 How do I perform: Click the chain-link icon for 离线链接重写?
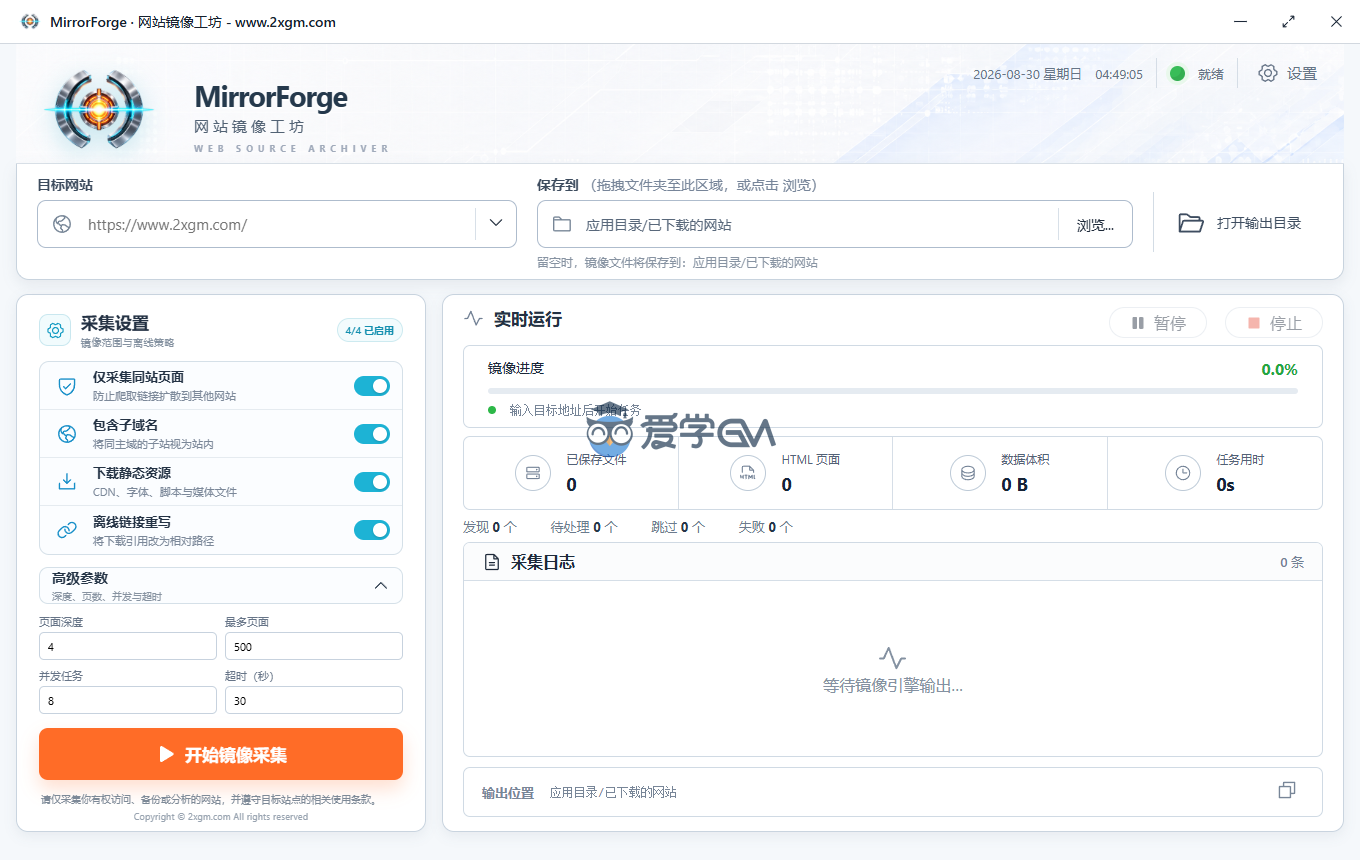[67, 530]
